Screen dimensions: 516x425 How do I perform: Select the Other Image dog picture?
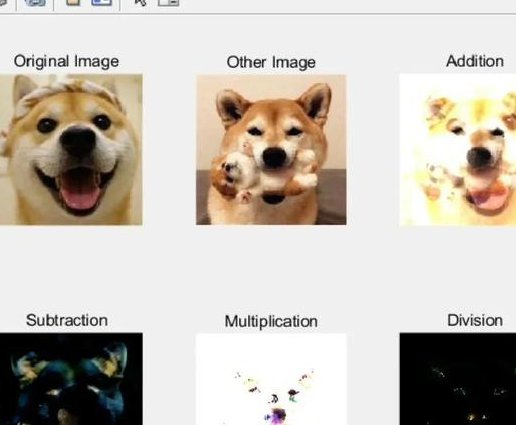click(x=271, y=150)
